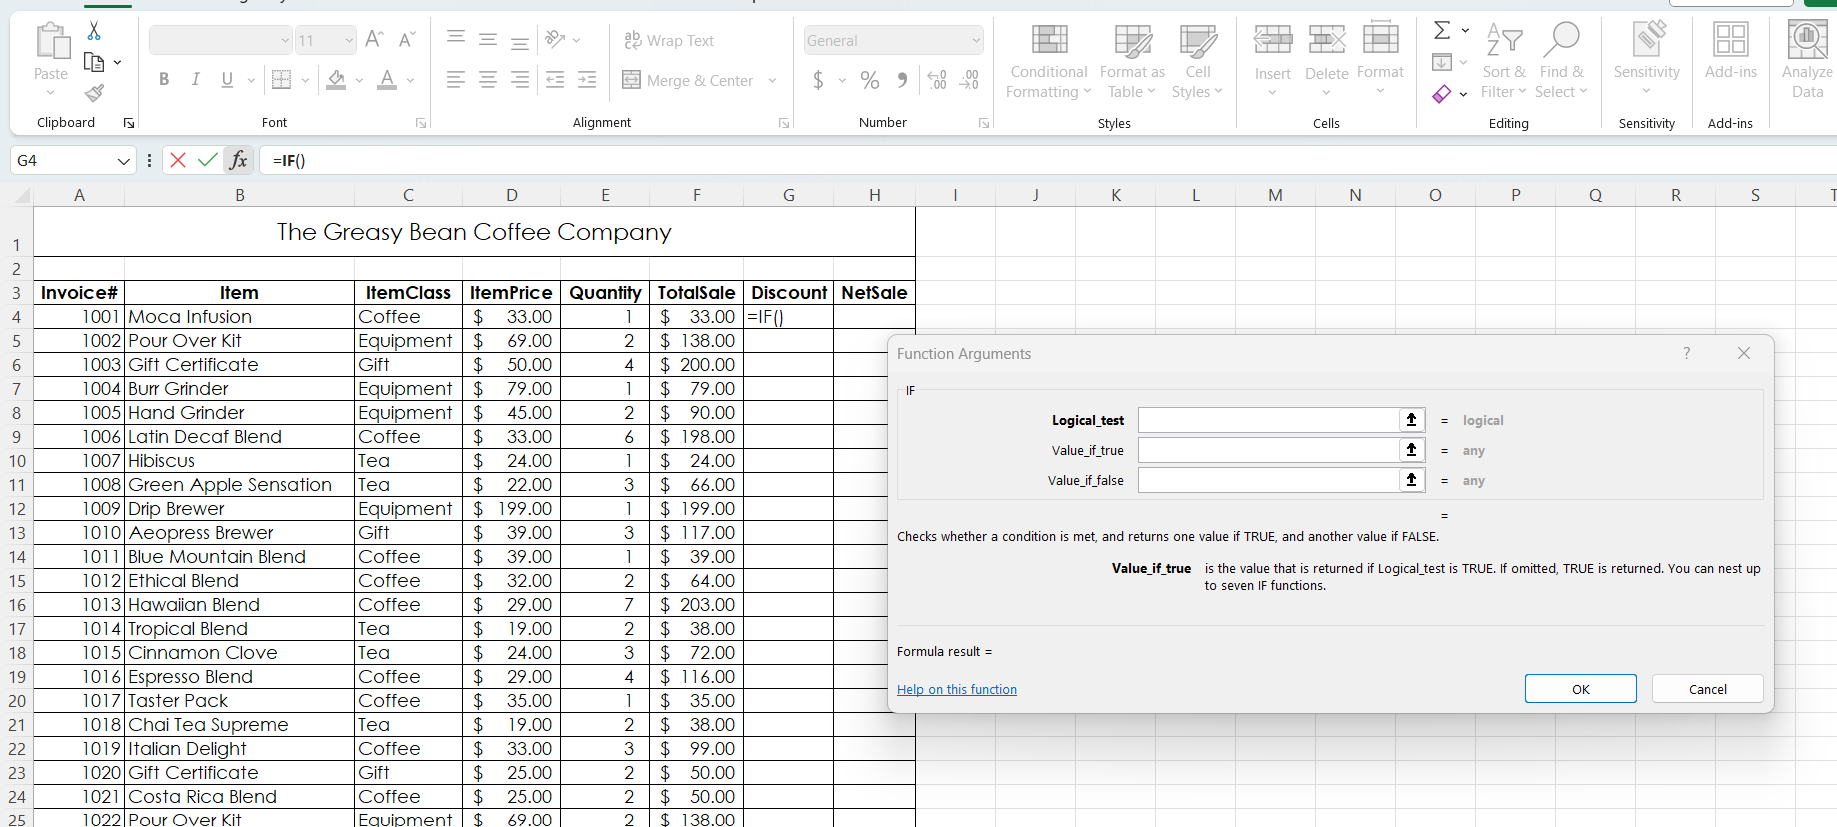Align text to top
The image size is (1837, 827).
tap(456, 39)
